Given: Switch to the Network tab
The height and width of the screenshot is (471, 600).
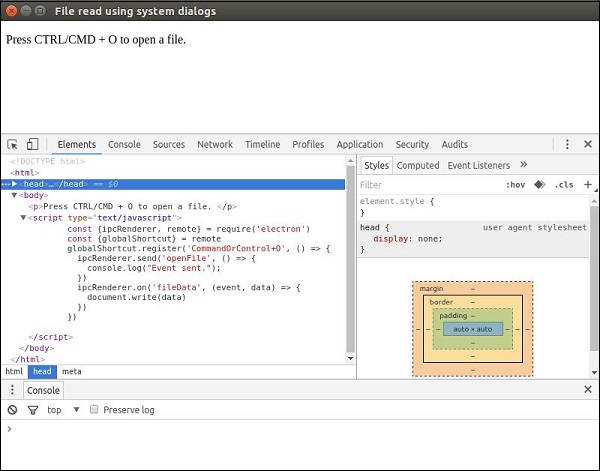Looking at the screenshot, I should [x=214, y=145].
